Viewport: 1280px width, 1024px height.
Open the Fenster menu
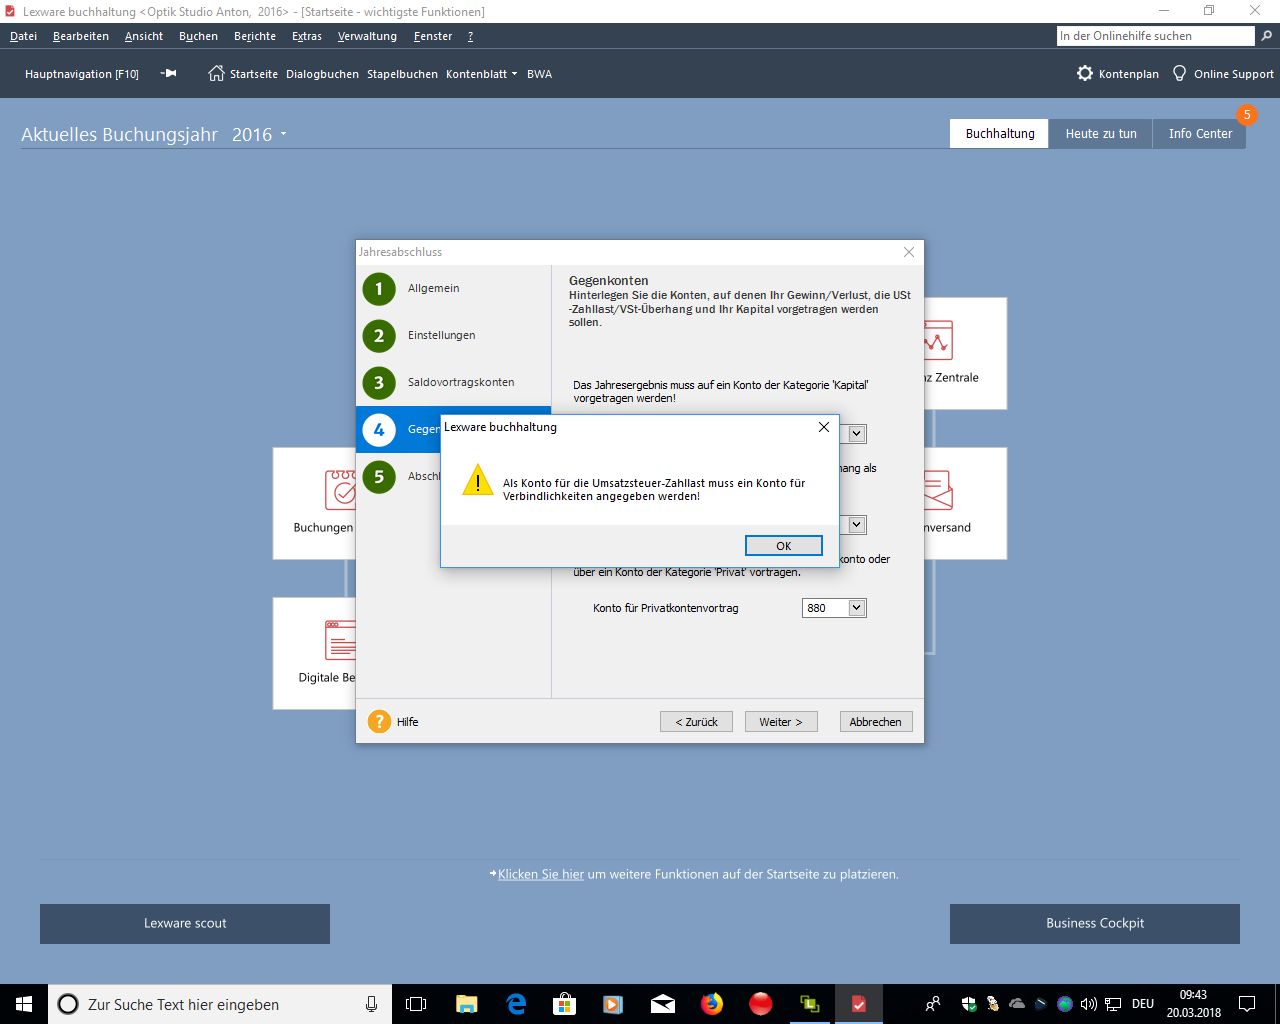coord(433,36)
